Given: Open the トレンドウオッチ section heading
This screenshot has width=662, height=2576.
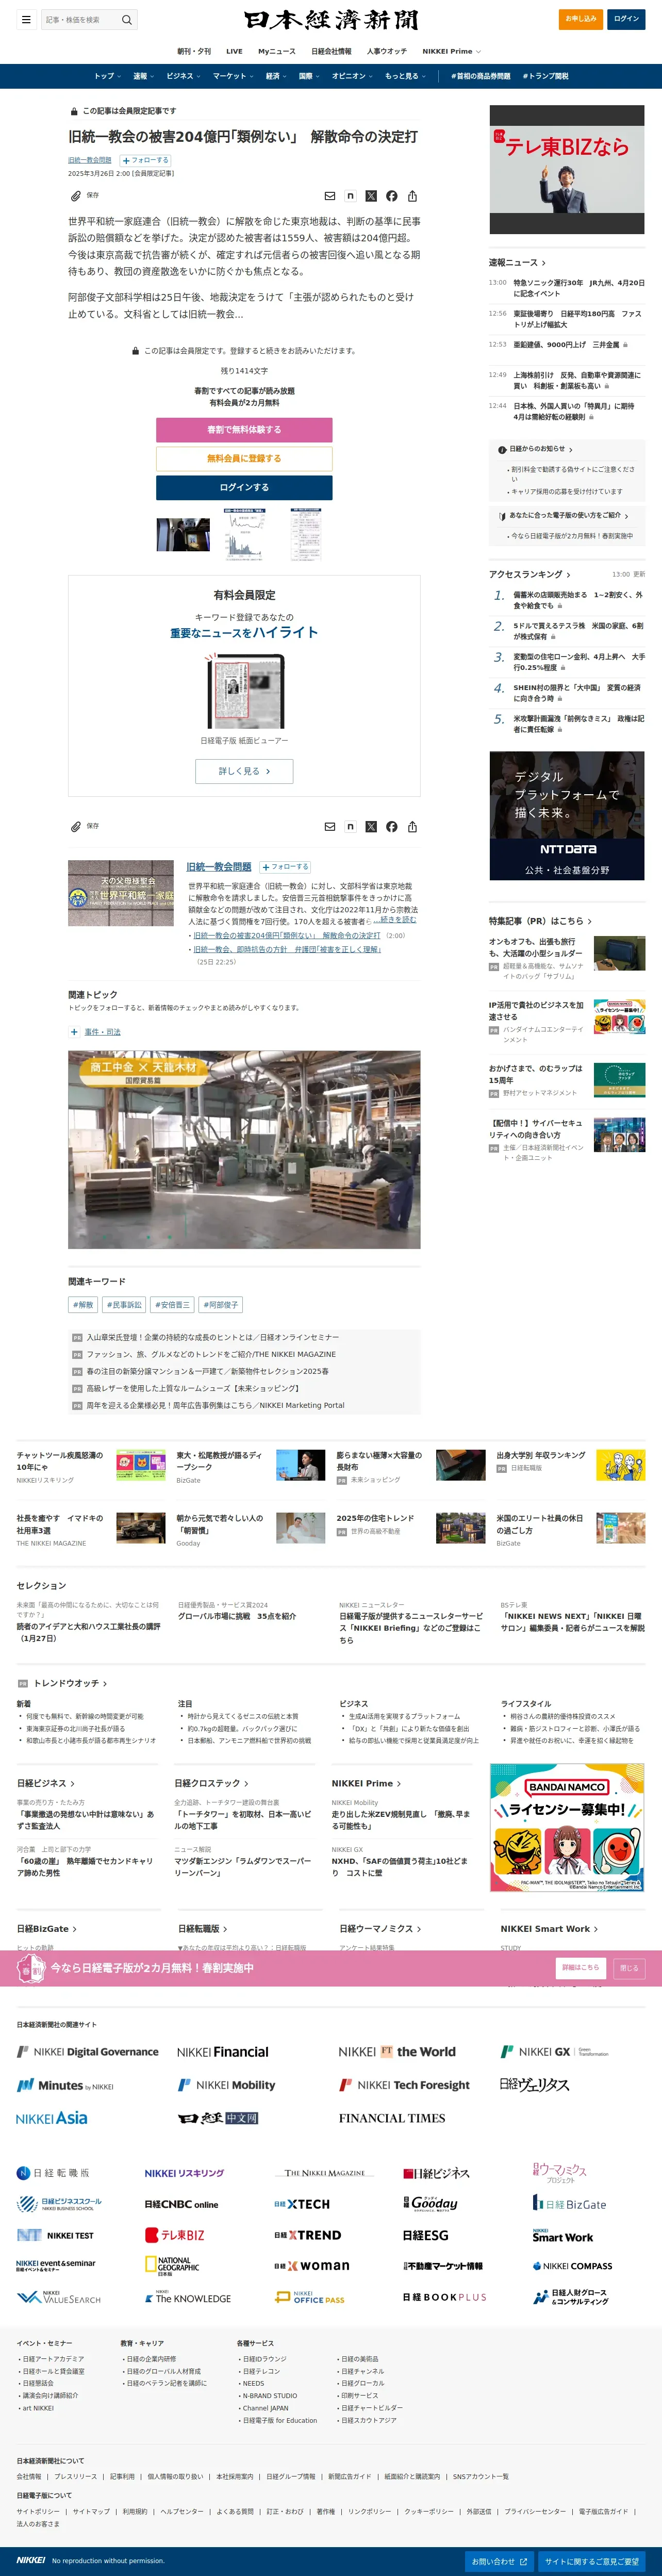Looking at the screenshot, I should click(x=70, y=1684).
